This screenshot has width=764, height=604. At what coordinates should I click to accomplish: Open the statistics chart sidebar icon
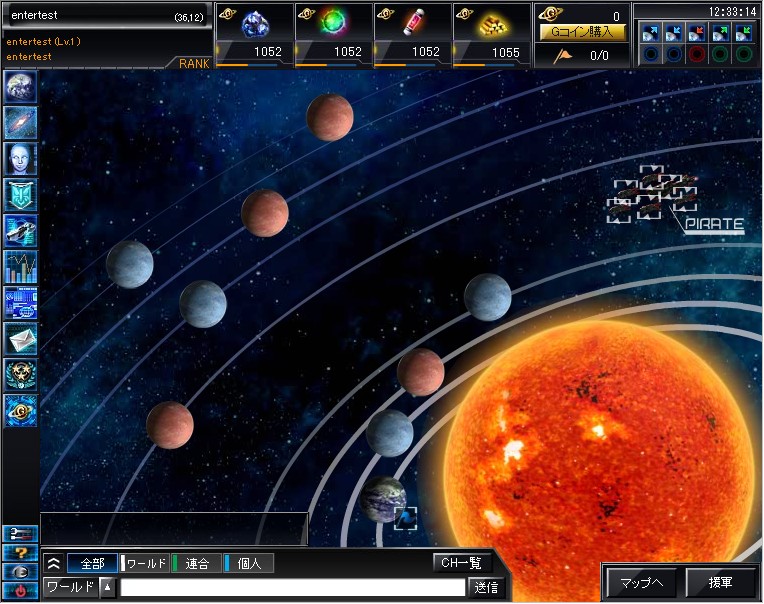pos(20,267)
